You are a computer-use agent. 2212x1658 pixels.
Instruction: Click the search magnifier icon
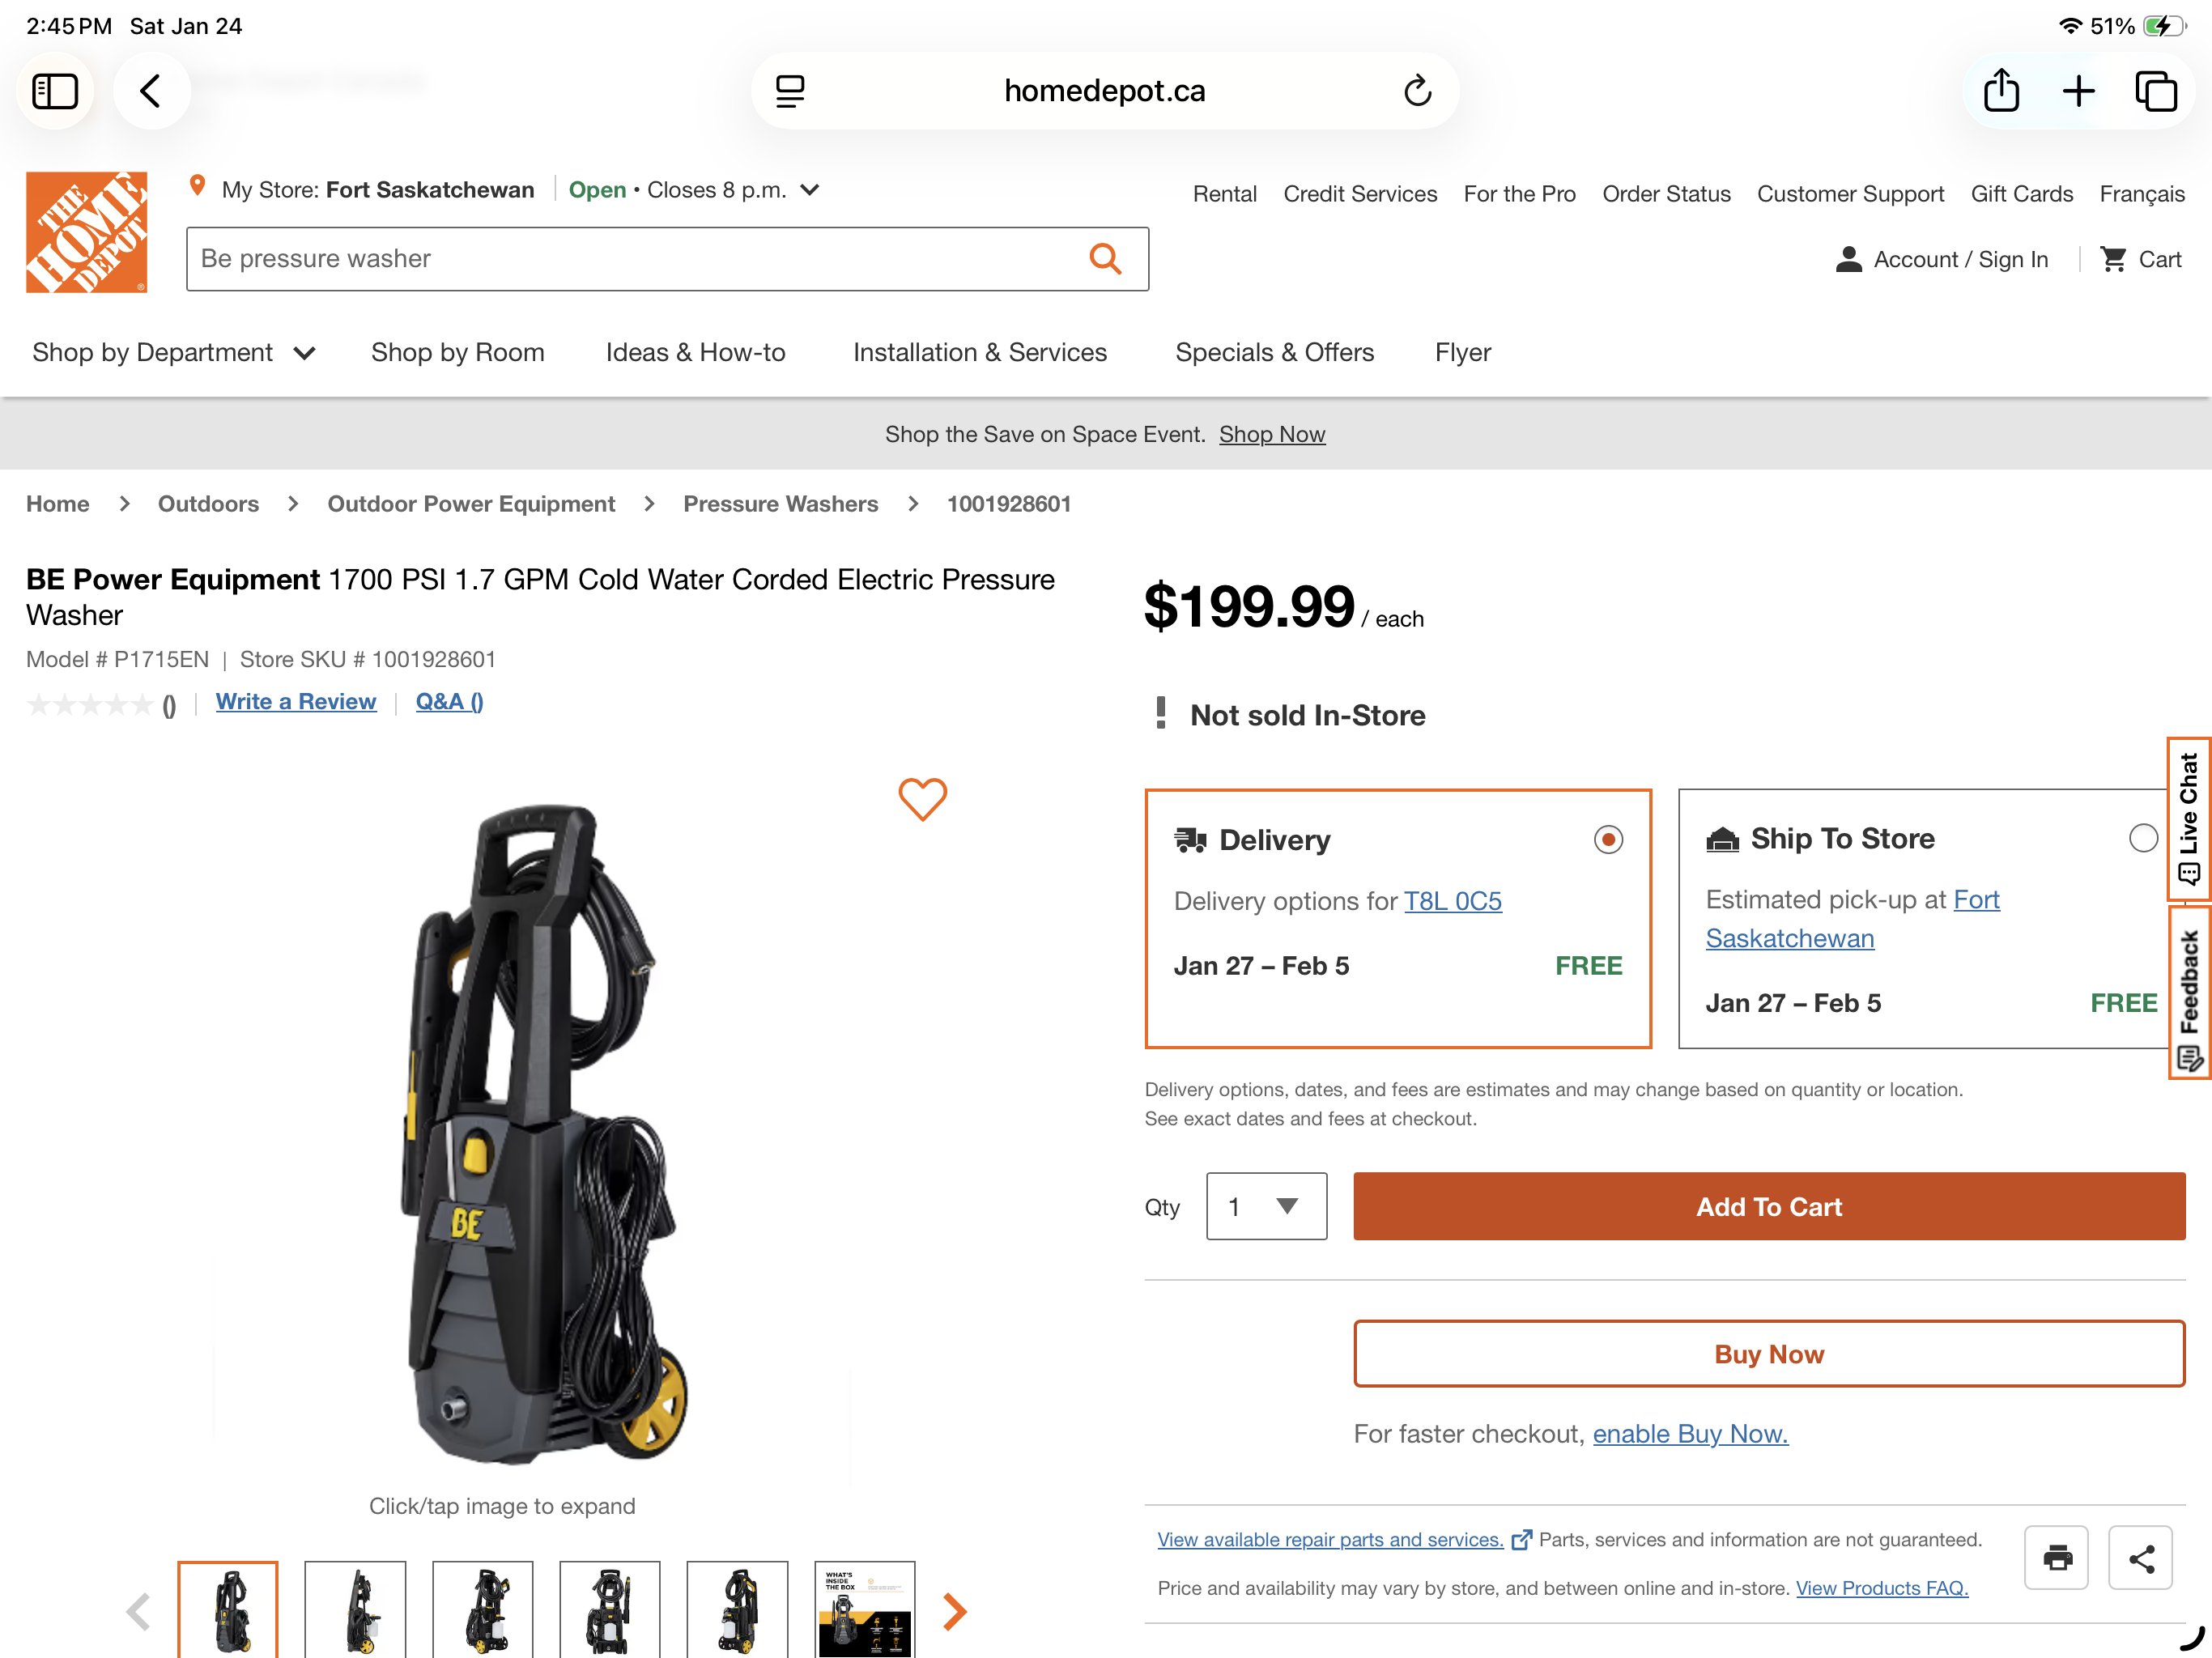pos(1105,258)
